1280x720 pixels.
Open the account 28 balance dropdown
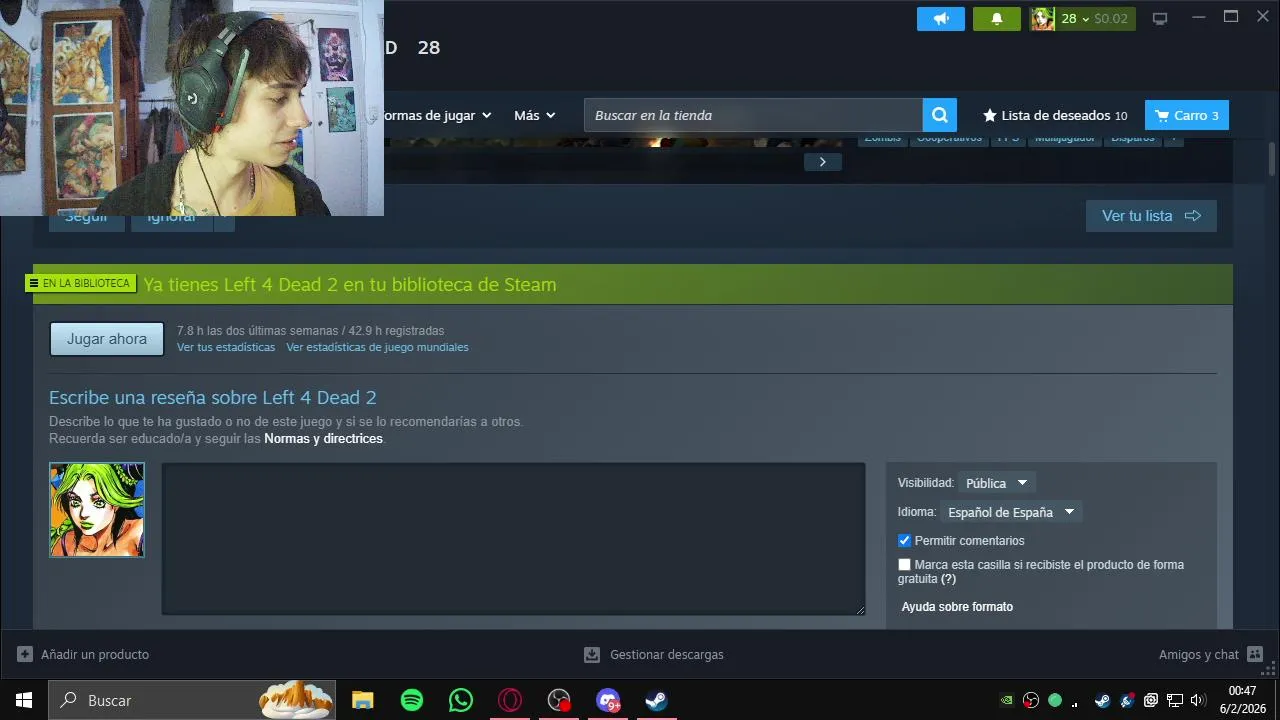(1094, 19)
